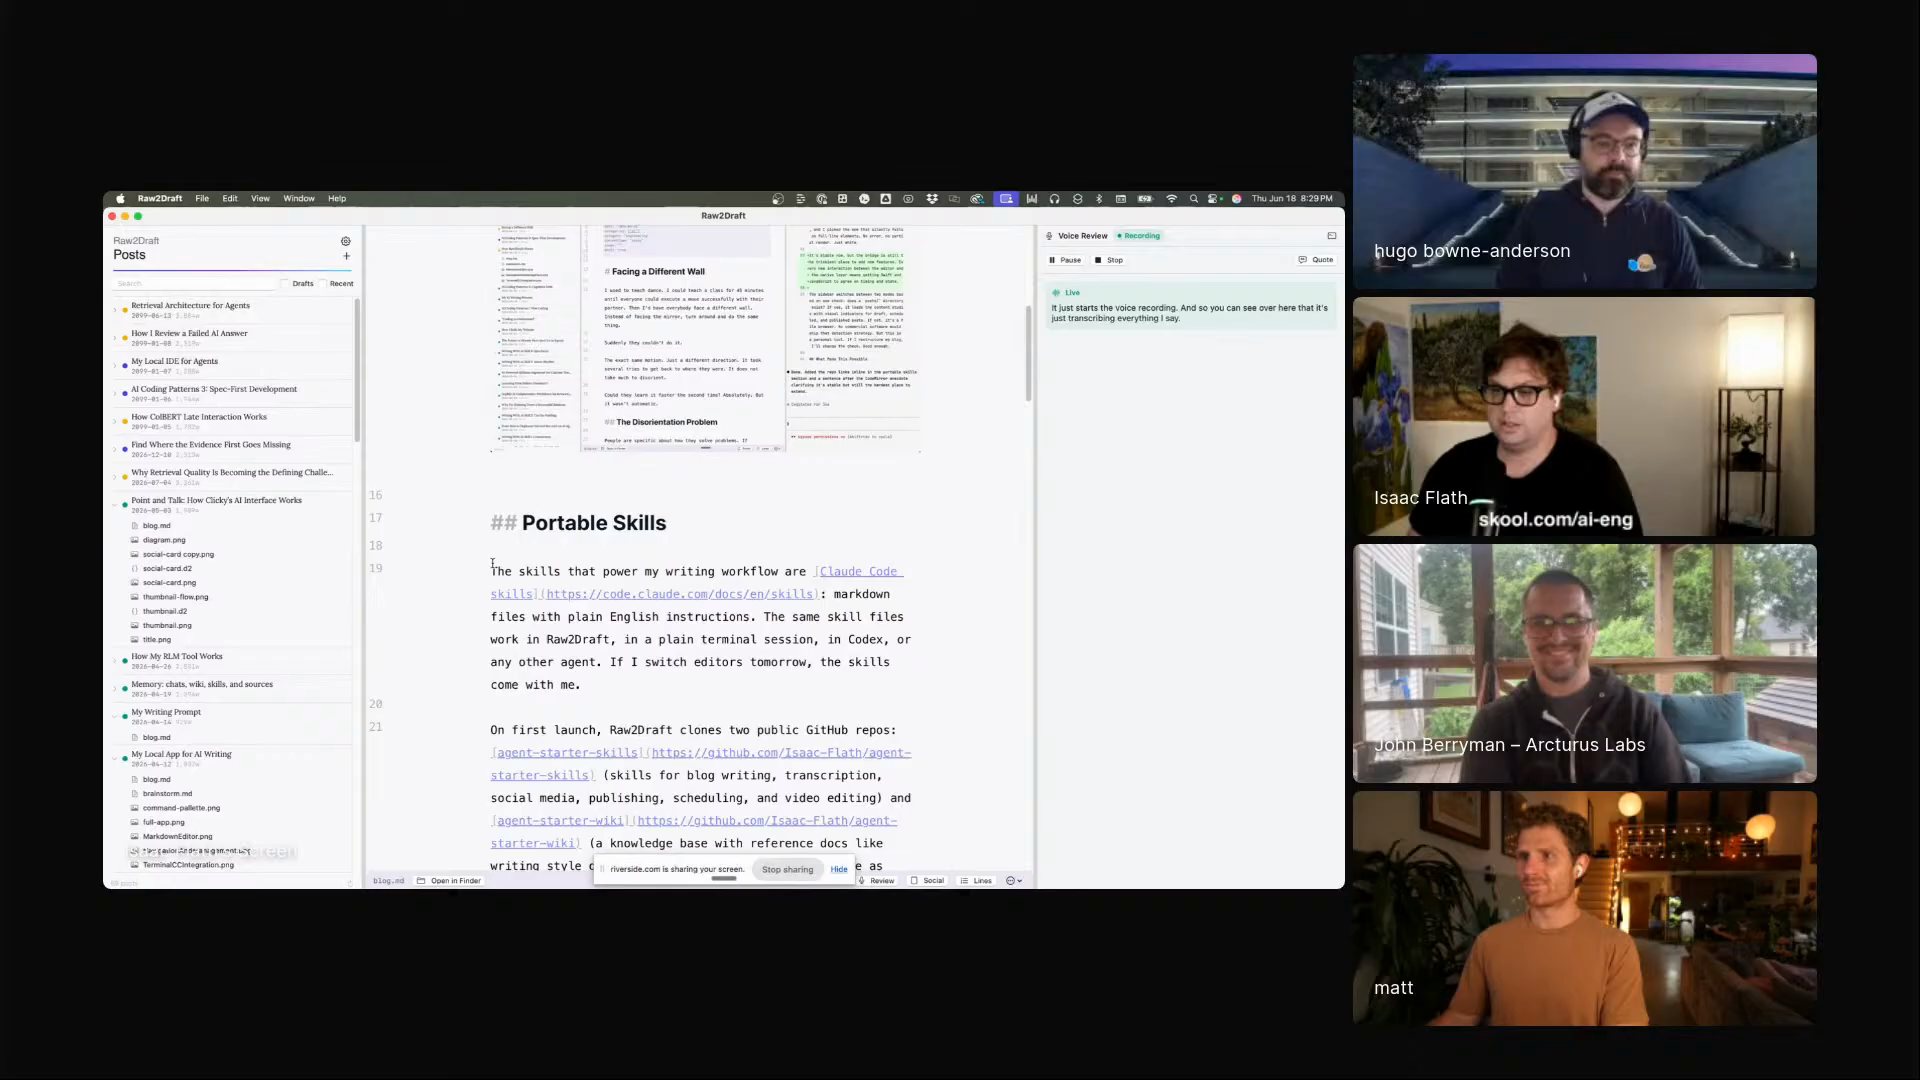Image resolution: width=1920 pixels, height=1080 pixels.
Task: Collapse the Voice Review panel icon
Action: tap(1332, 236)
